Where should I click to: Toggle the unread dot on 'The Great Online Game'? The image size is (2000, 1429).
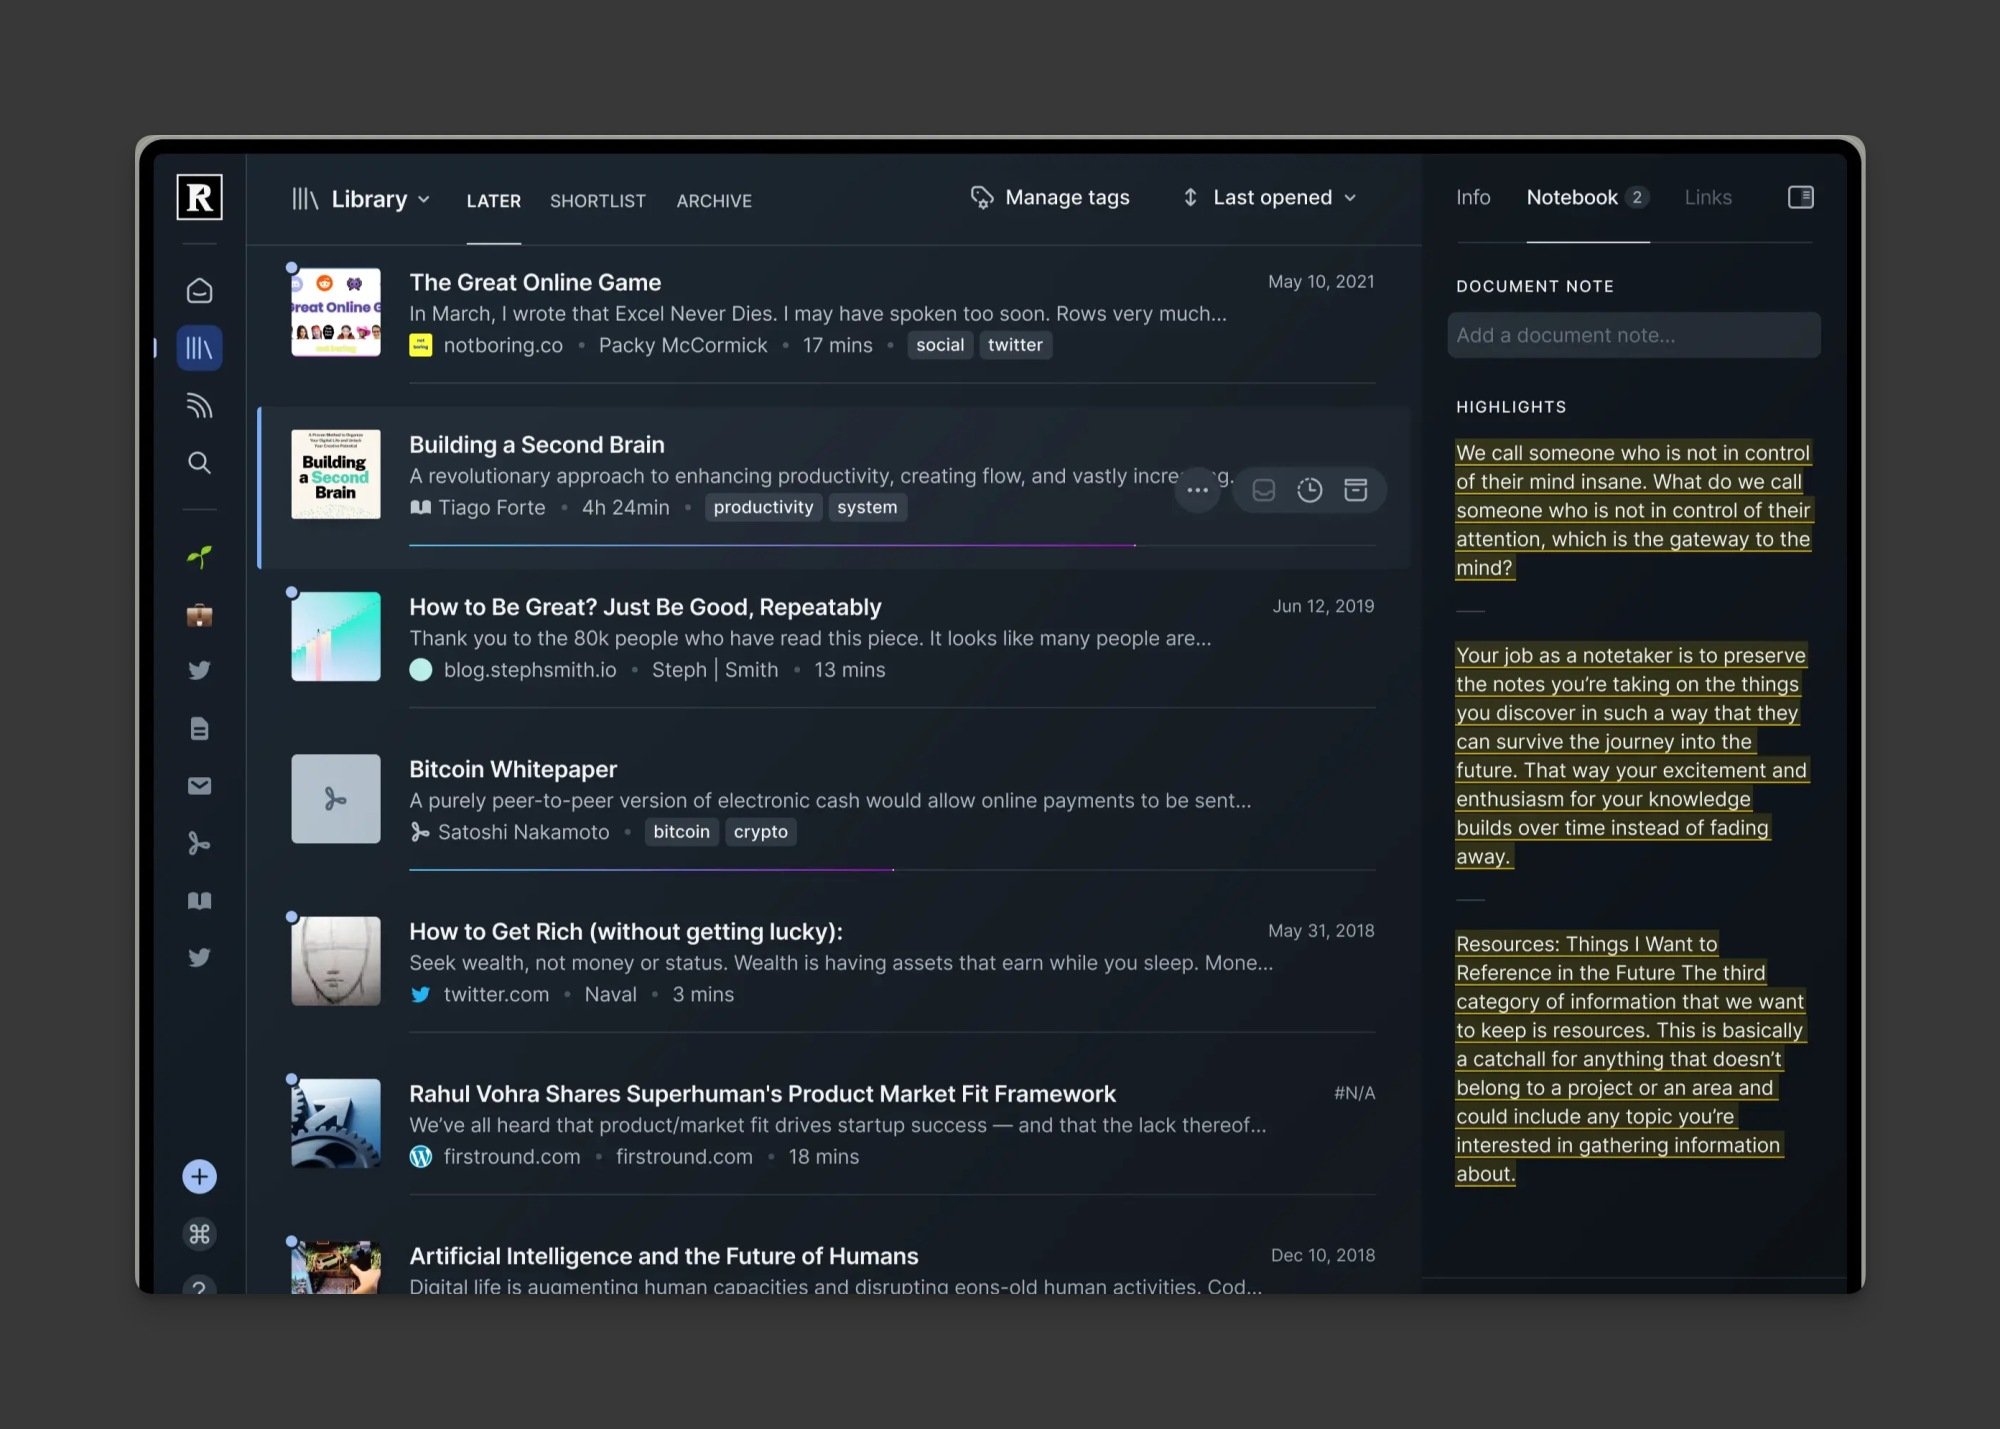pyautogui.click(x=291, y=266)
